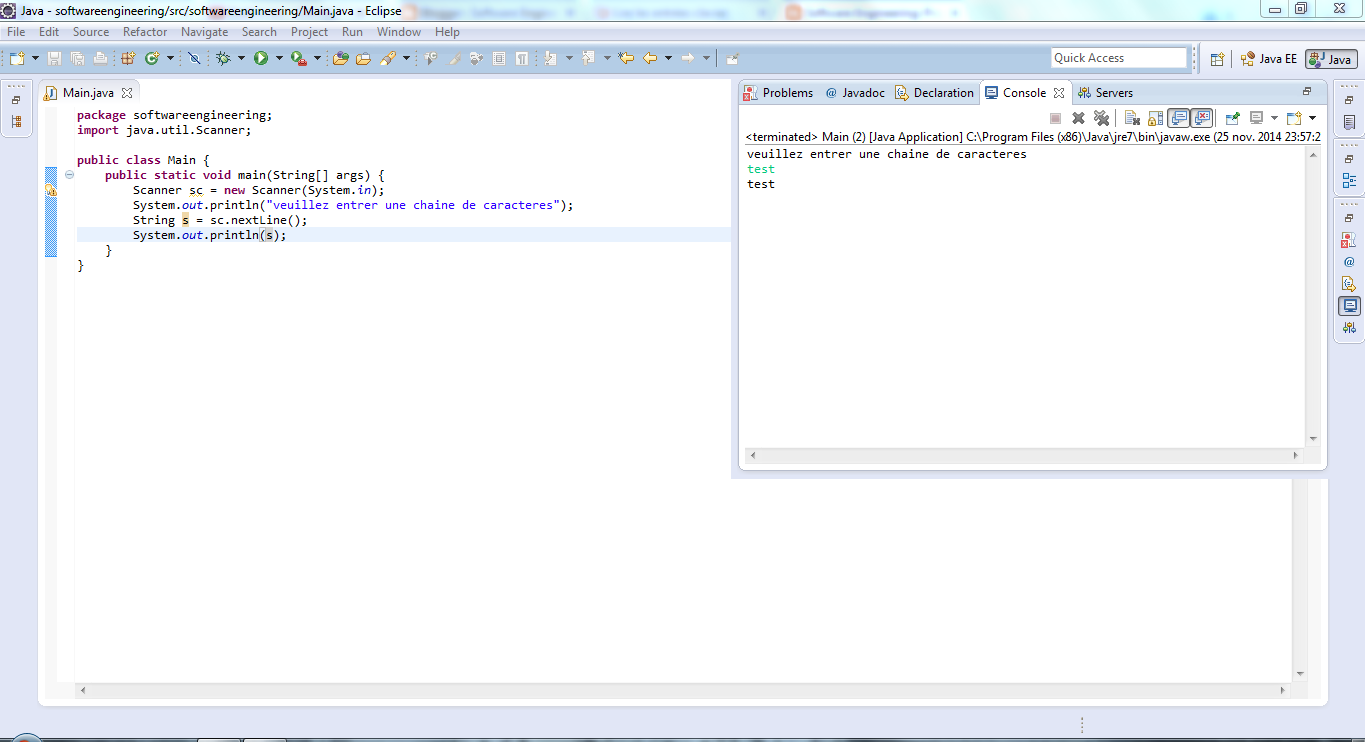Save the file with the Save icon
The image size is (1365, 742).
coord(55,58)
